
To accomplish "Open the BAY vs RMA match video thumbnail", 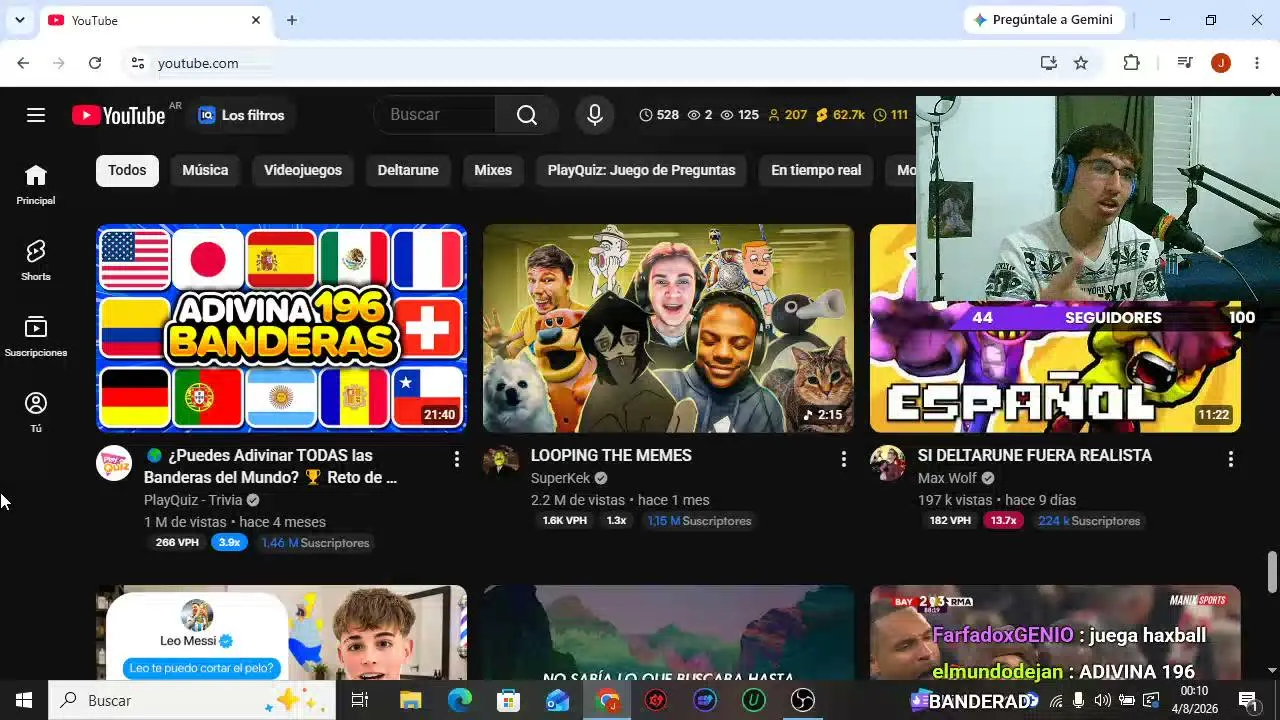I will (x=1055, y=633).
